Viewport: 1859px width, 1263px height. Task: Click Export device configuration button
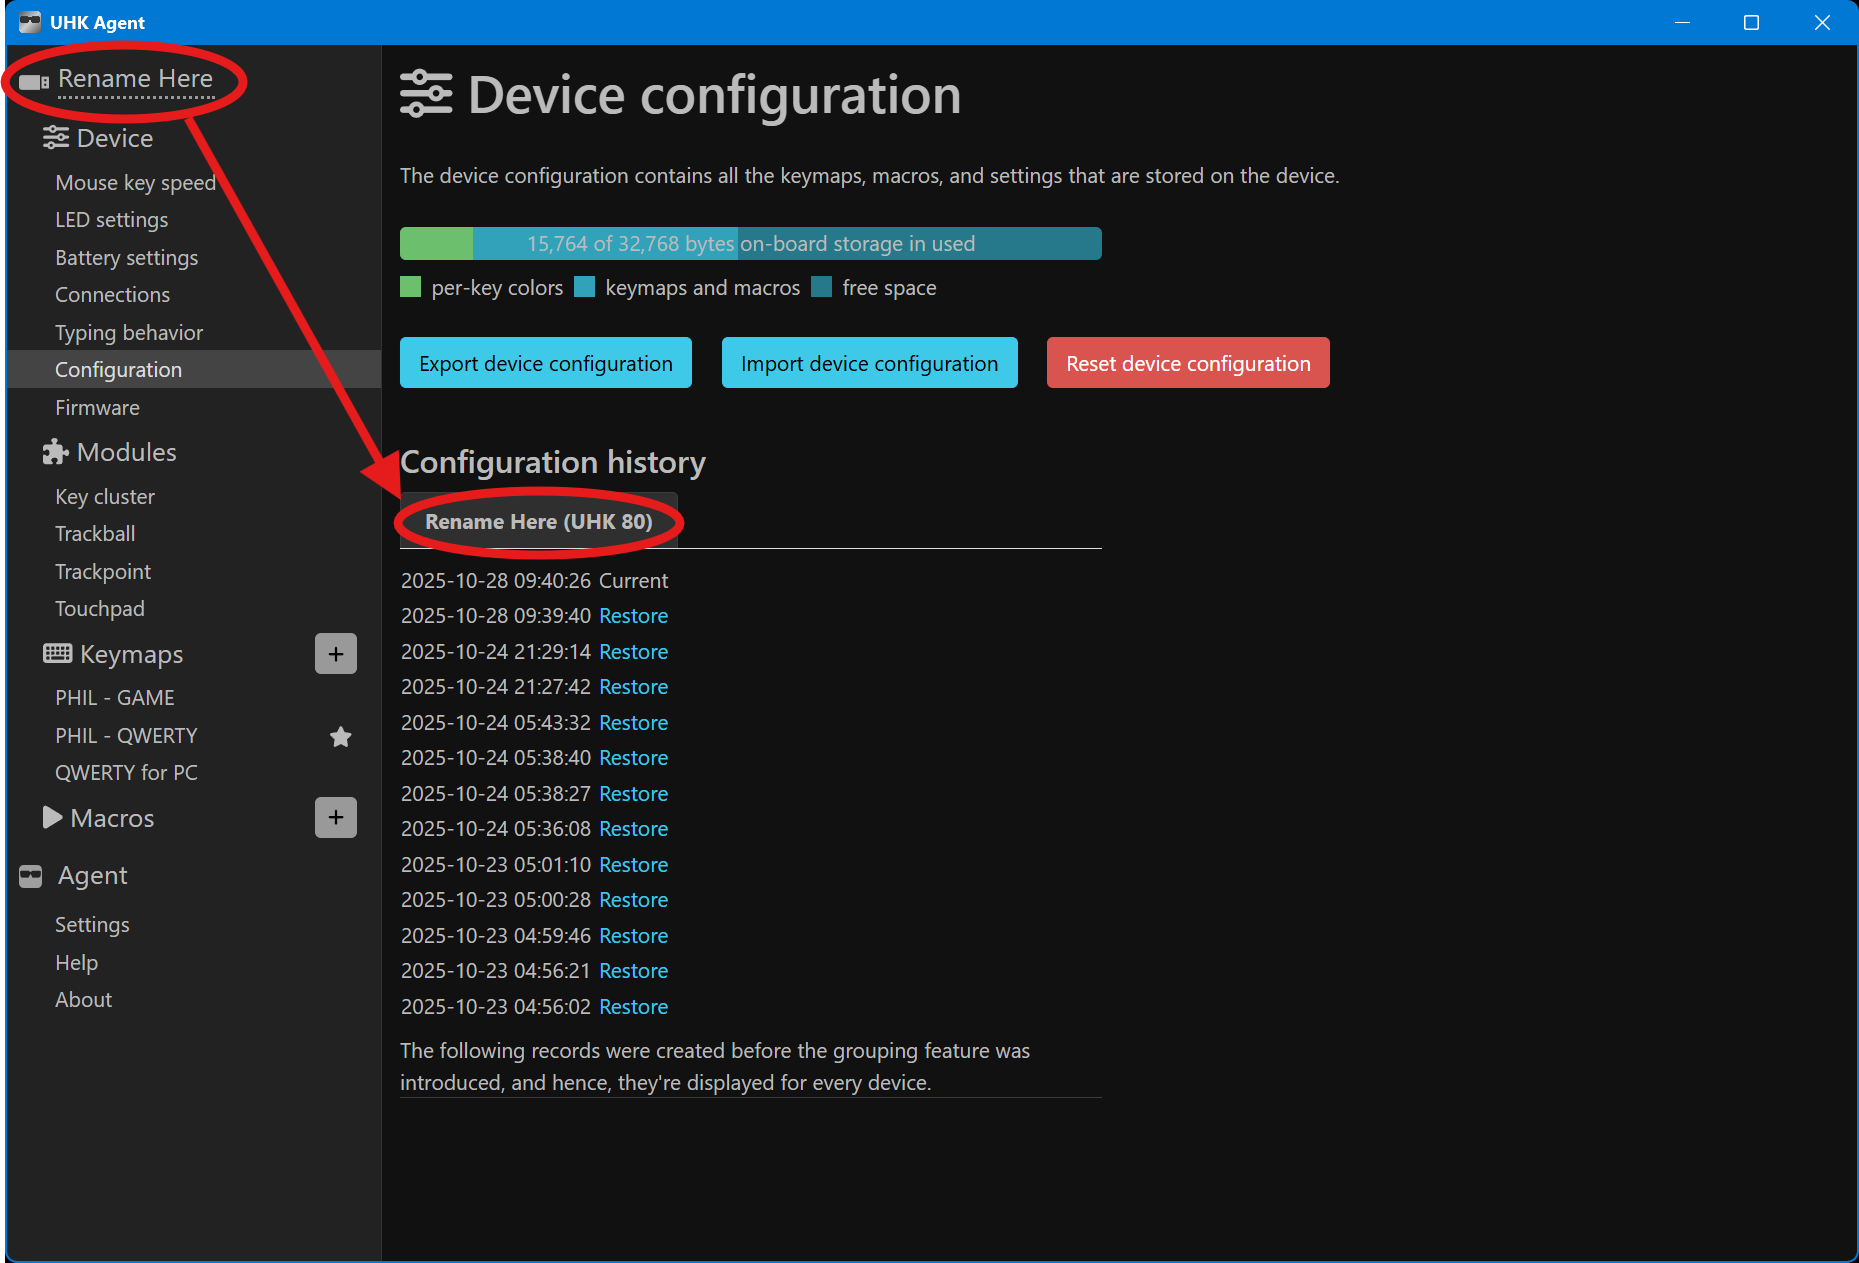(x=545, y=363)
